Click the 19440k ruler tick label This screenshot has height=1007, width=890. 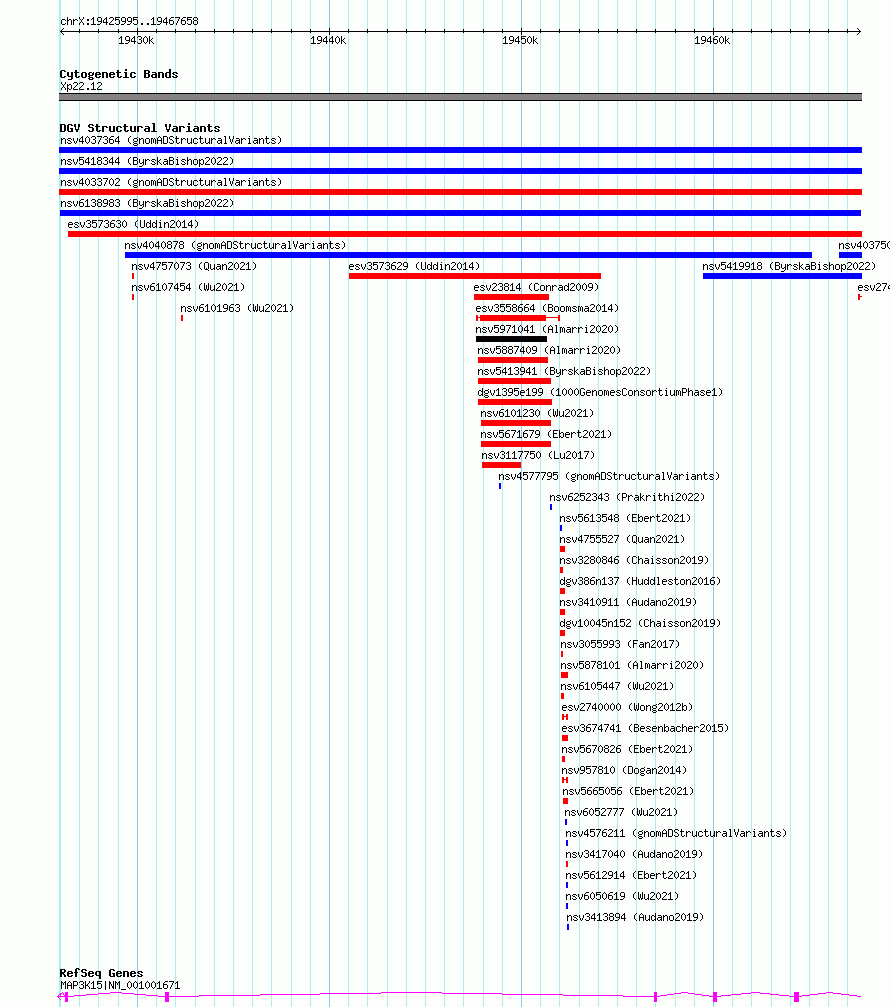[x=328, y=40]
